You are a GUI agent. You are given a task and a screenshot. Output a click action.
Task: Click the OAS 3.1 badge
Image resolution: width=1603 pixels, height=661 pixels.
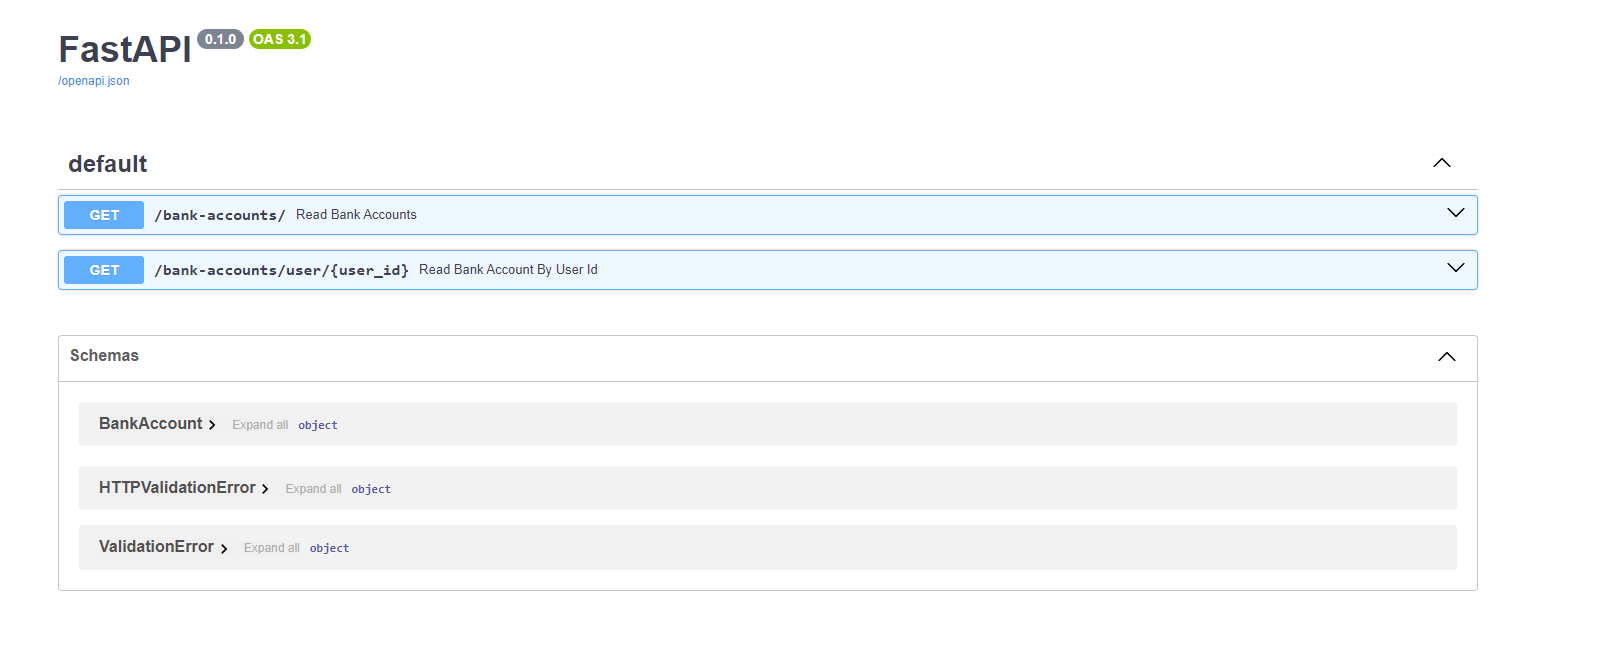pos(280,39)
